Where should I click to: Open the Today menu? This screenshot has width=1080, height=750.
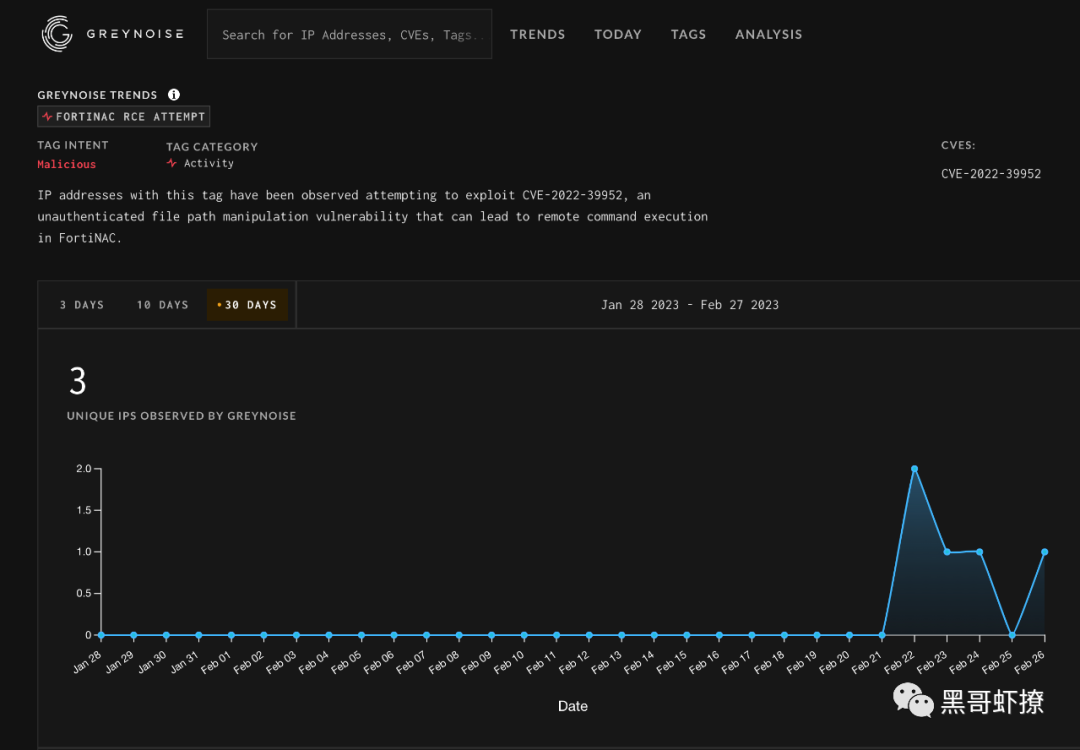[618, 34]
